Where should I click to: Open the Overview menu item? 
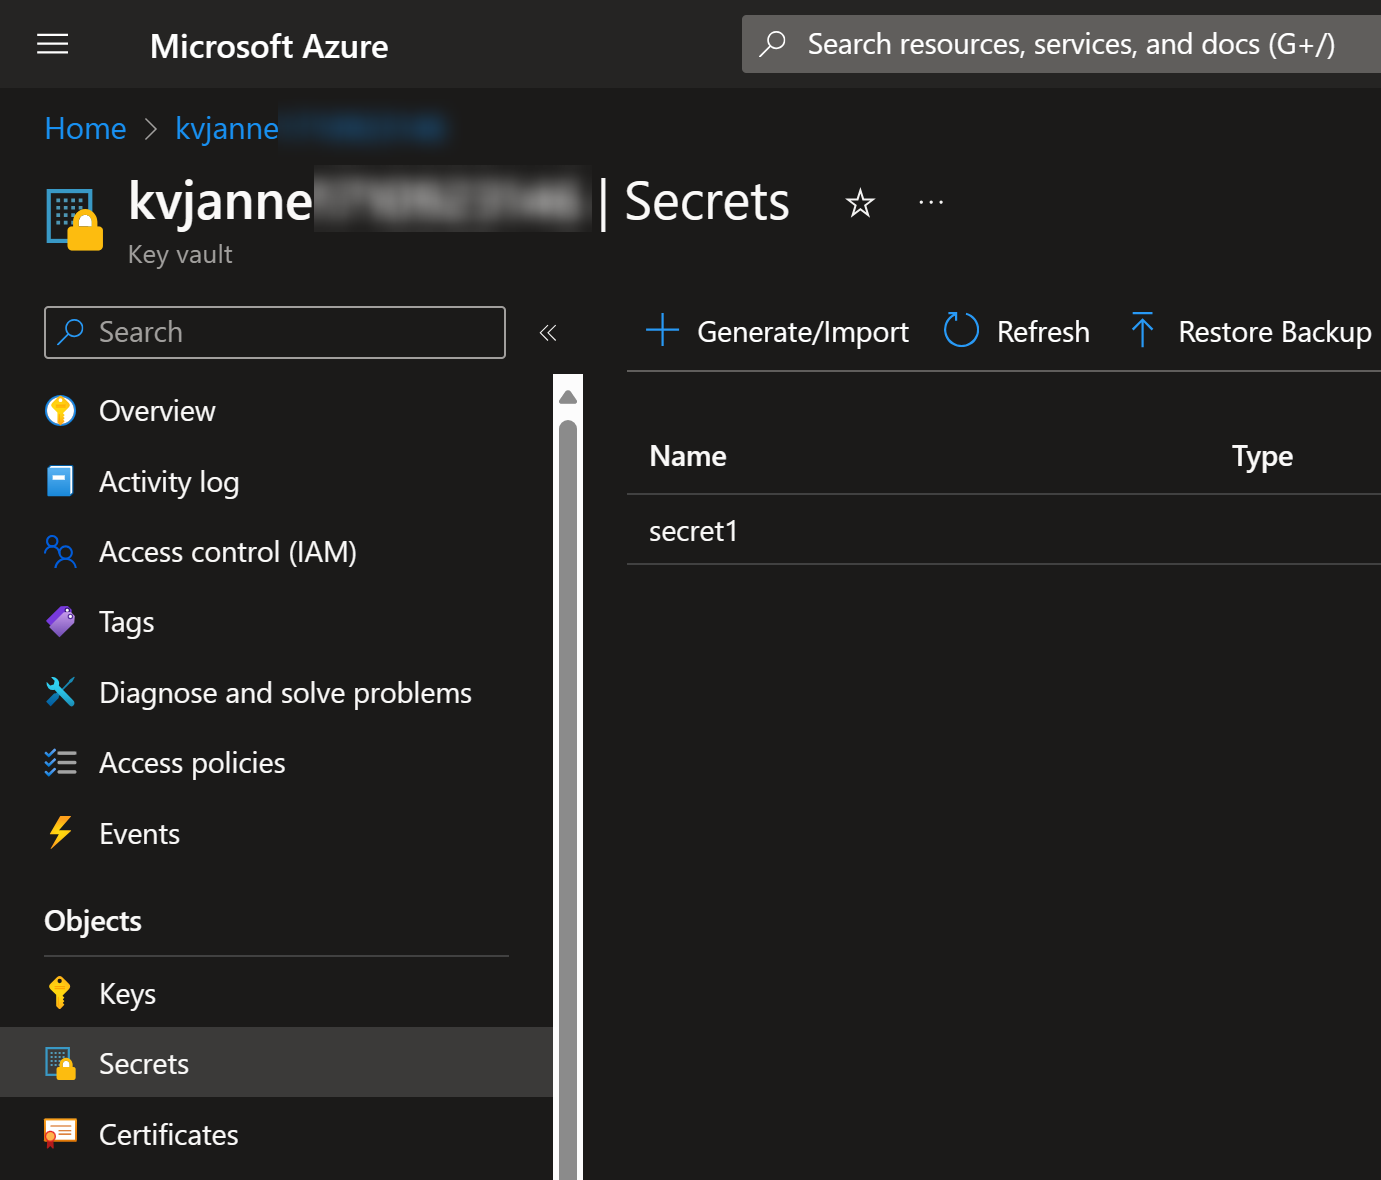point(157,411)
